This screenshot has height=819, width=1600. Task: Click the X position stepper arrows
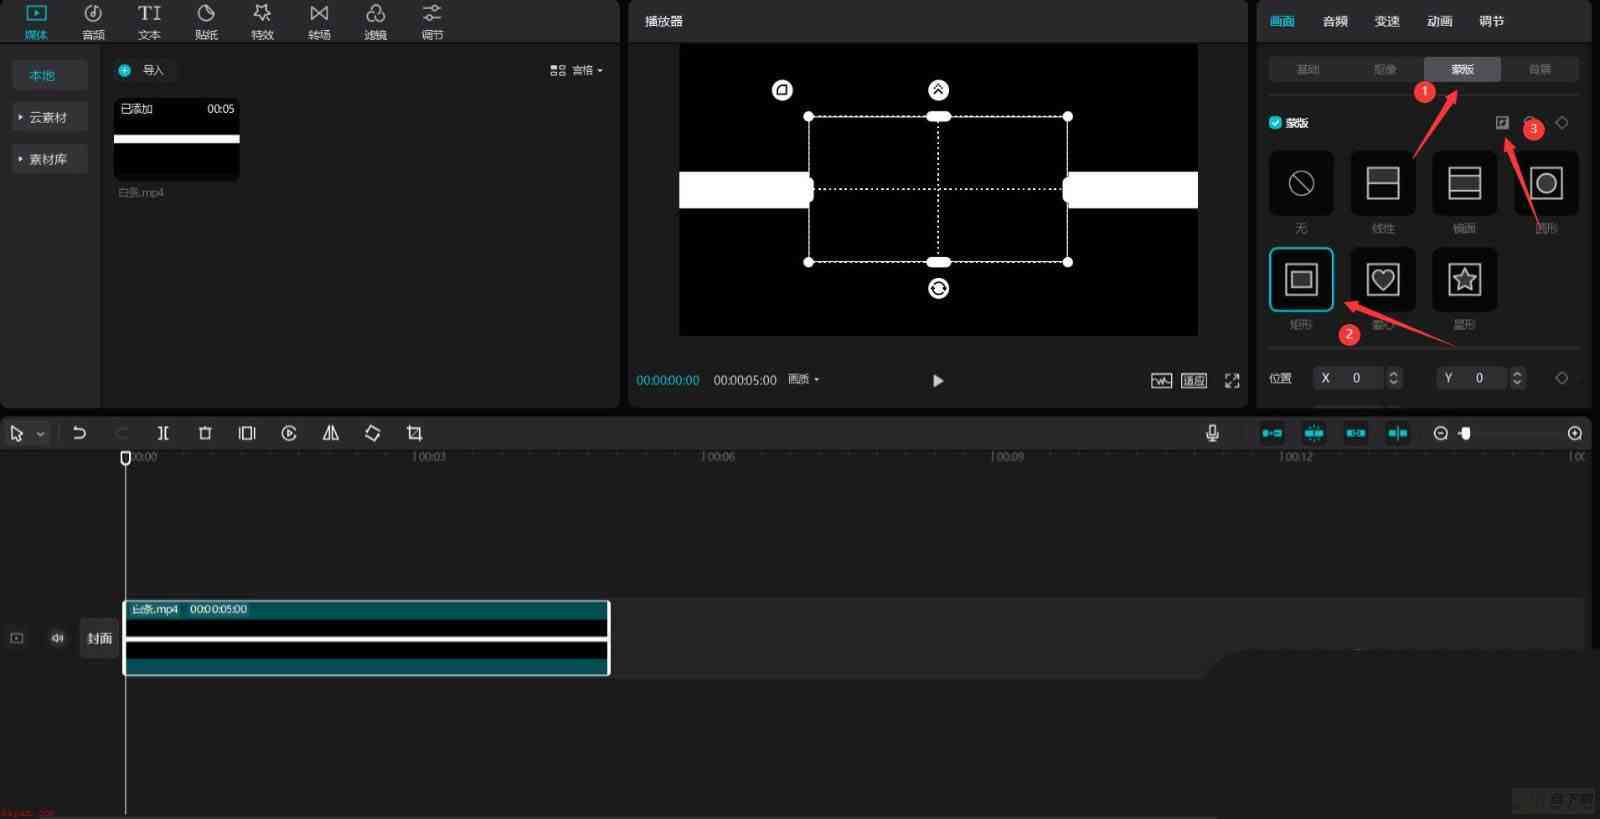pos(1394,378)
